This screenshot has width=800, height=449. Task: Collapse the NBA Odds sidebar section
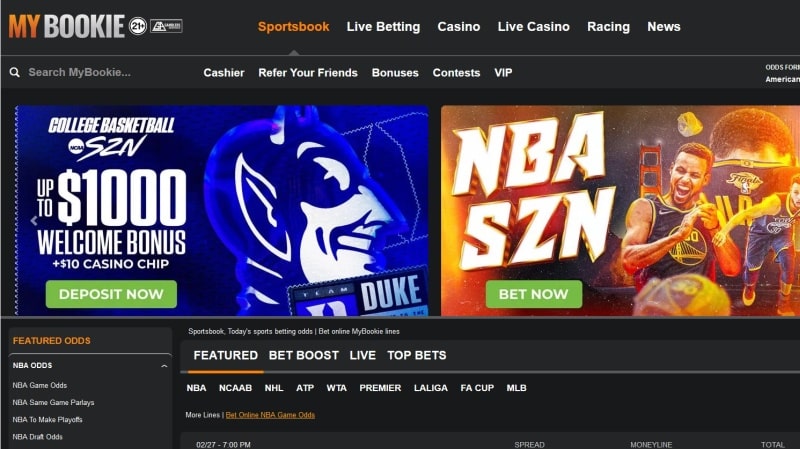[164, 366]
